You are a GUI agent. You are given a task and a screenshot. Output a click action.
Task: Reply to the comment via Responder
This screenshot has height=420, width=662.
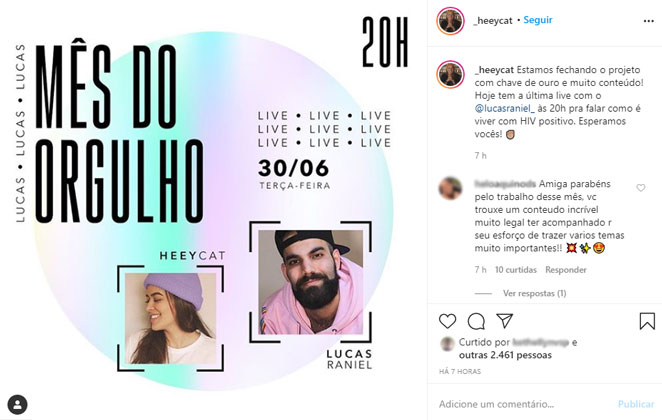coord(565,269)
